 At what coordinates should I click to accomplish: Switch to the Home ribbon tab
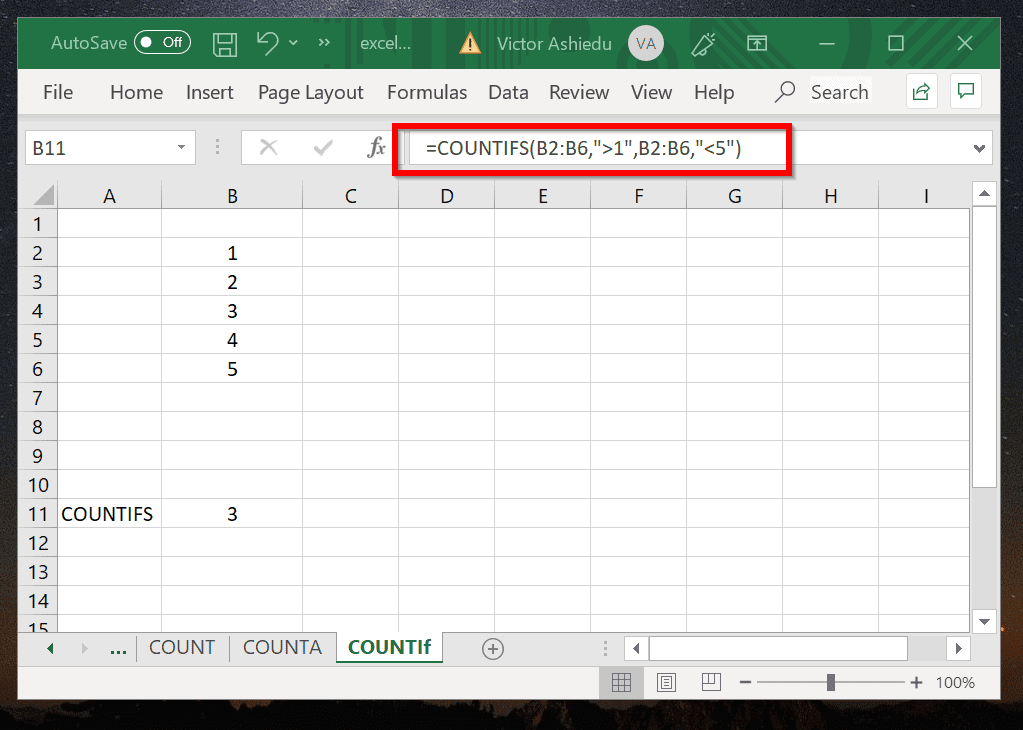coord(136,92)
